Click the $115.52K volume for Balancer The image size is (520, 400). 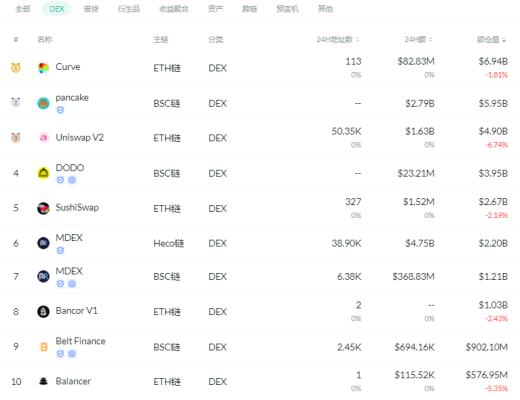pos(414,375)
